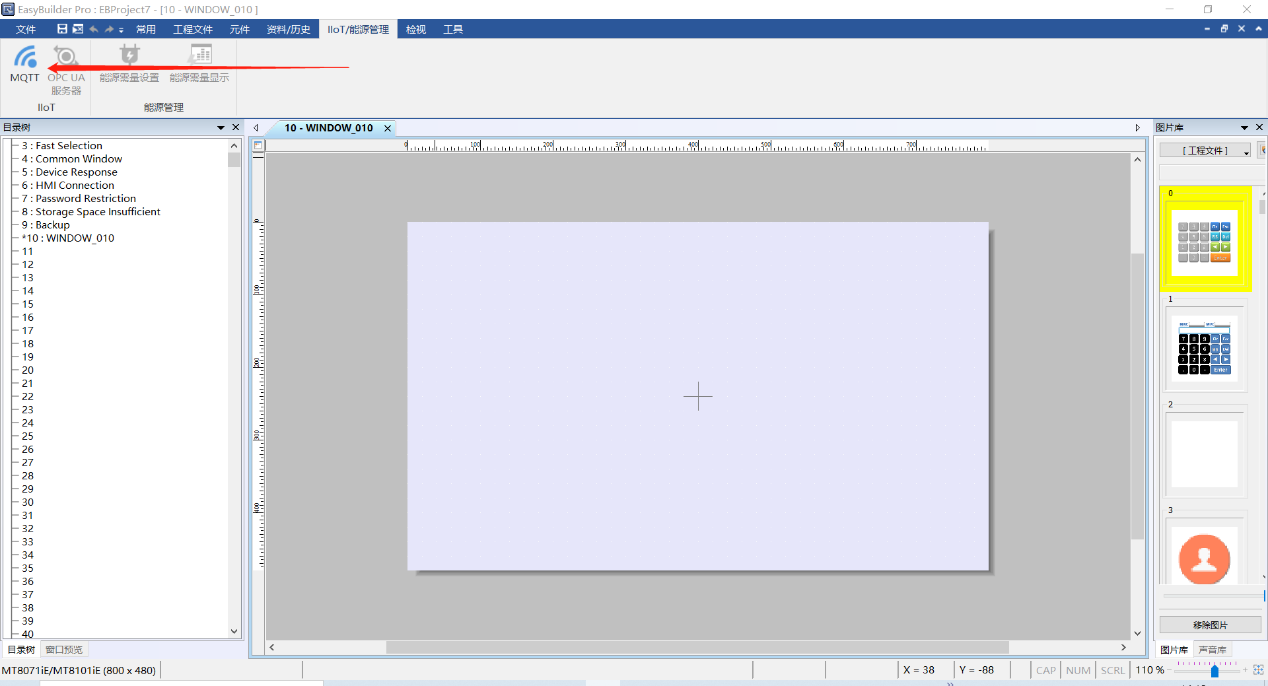Open the 图片库 panel options dropdown arrow
Screen dimensions: 1268x686
click(1245, 127)
